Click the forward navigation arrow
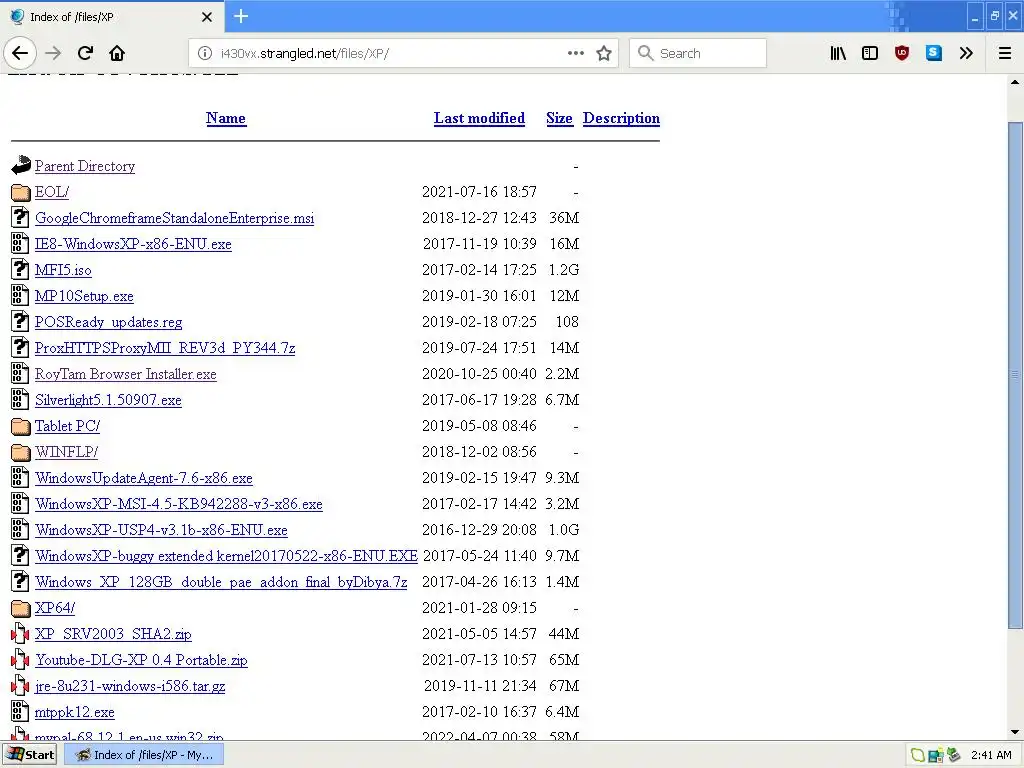 click(53, 53)
